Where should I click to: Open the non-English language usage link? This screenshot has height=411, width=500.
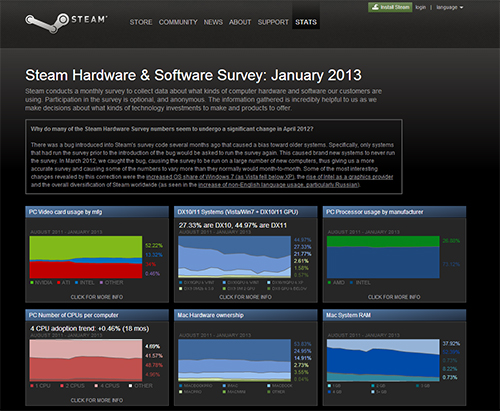coord(279,185)
